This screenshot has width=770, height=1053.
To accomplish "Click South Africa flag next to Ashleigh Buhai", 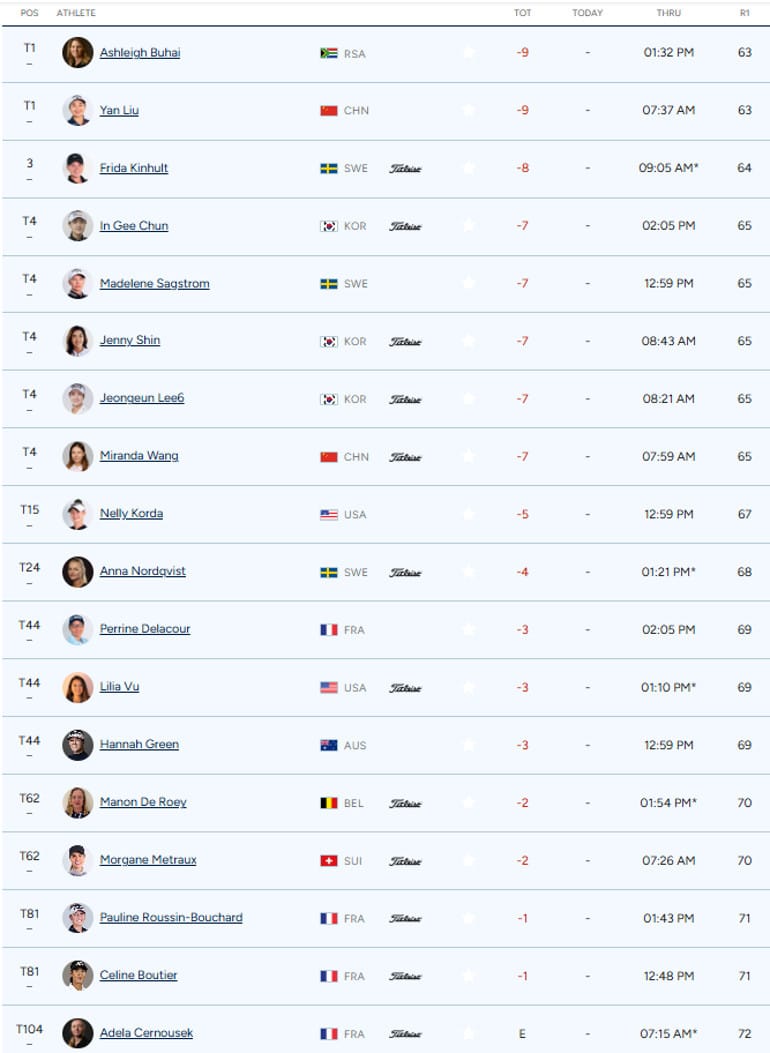I will pyautogui.click(x=329, y=53).
